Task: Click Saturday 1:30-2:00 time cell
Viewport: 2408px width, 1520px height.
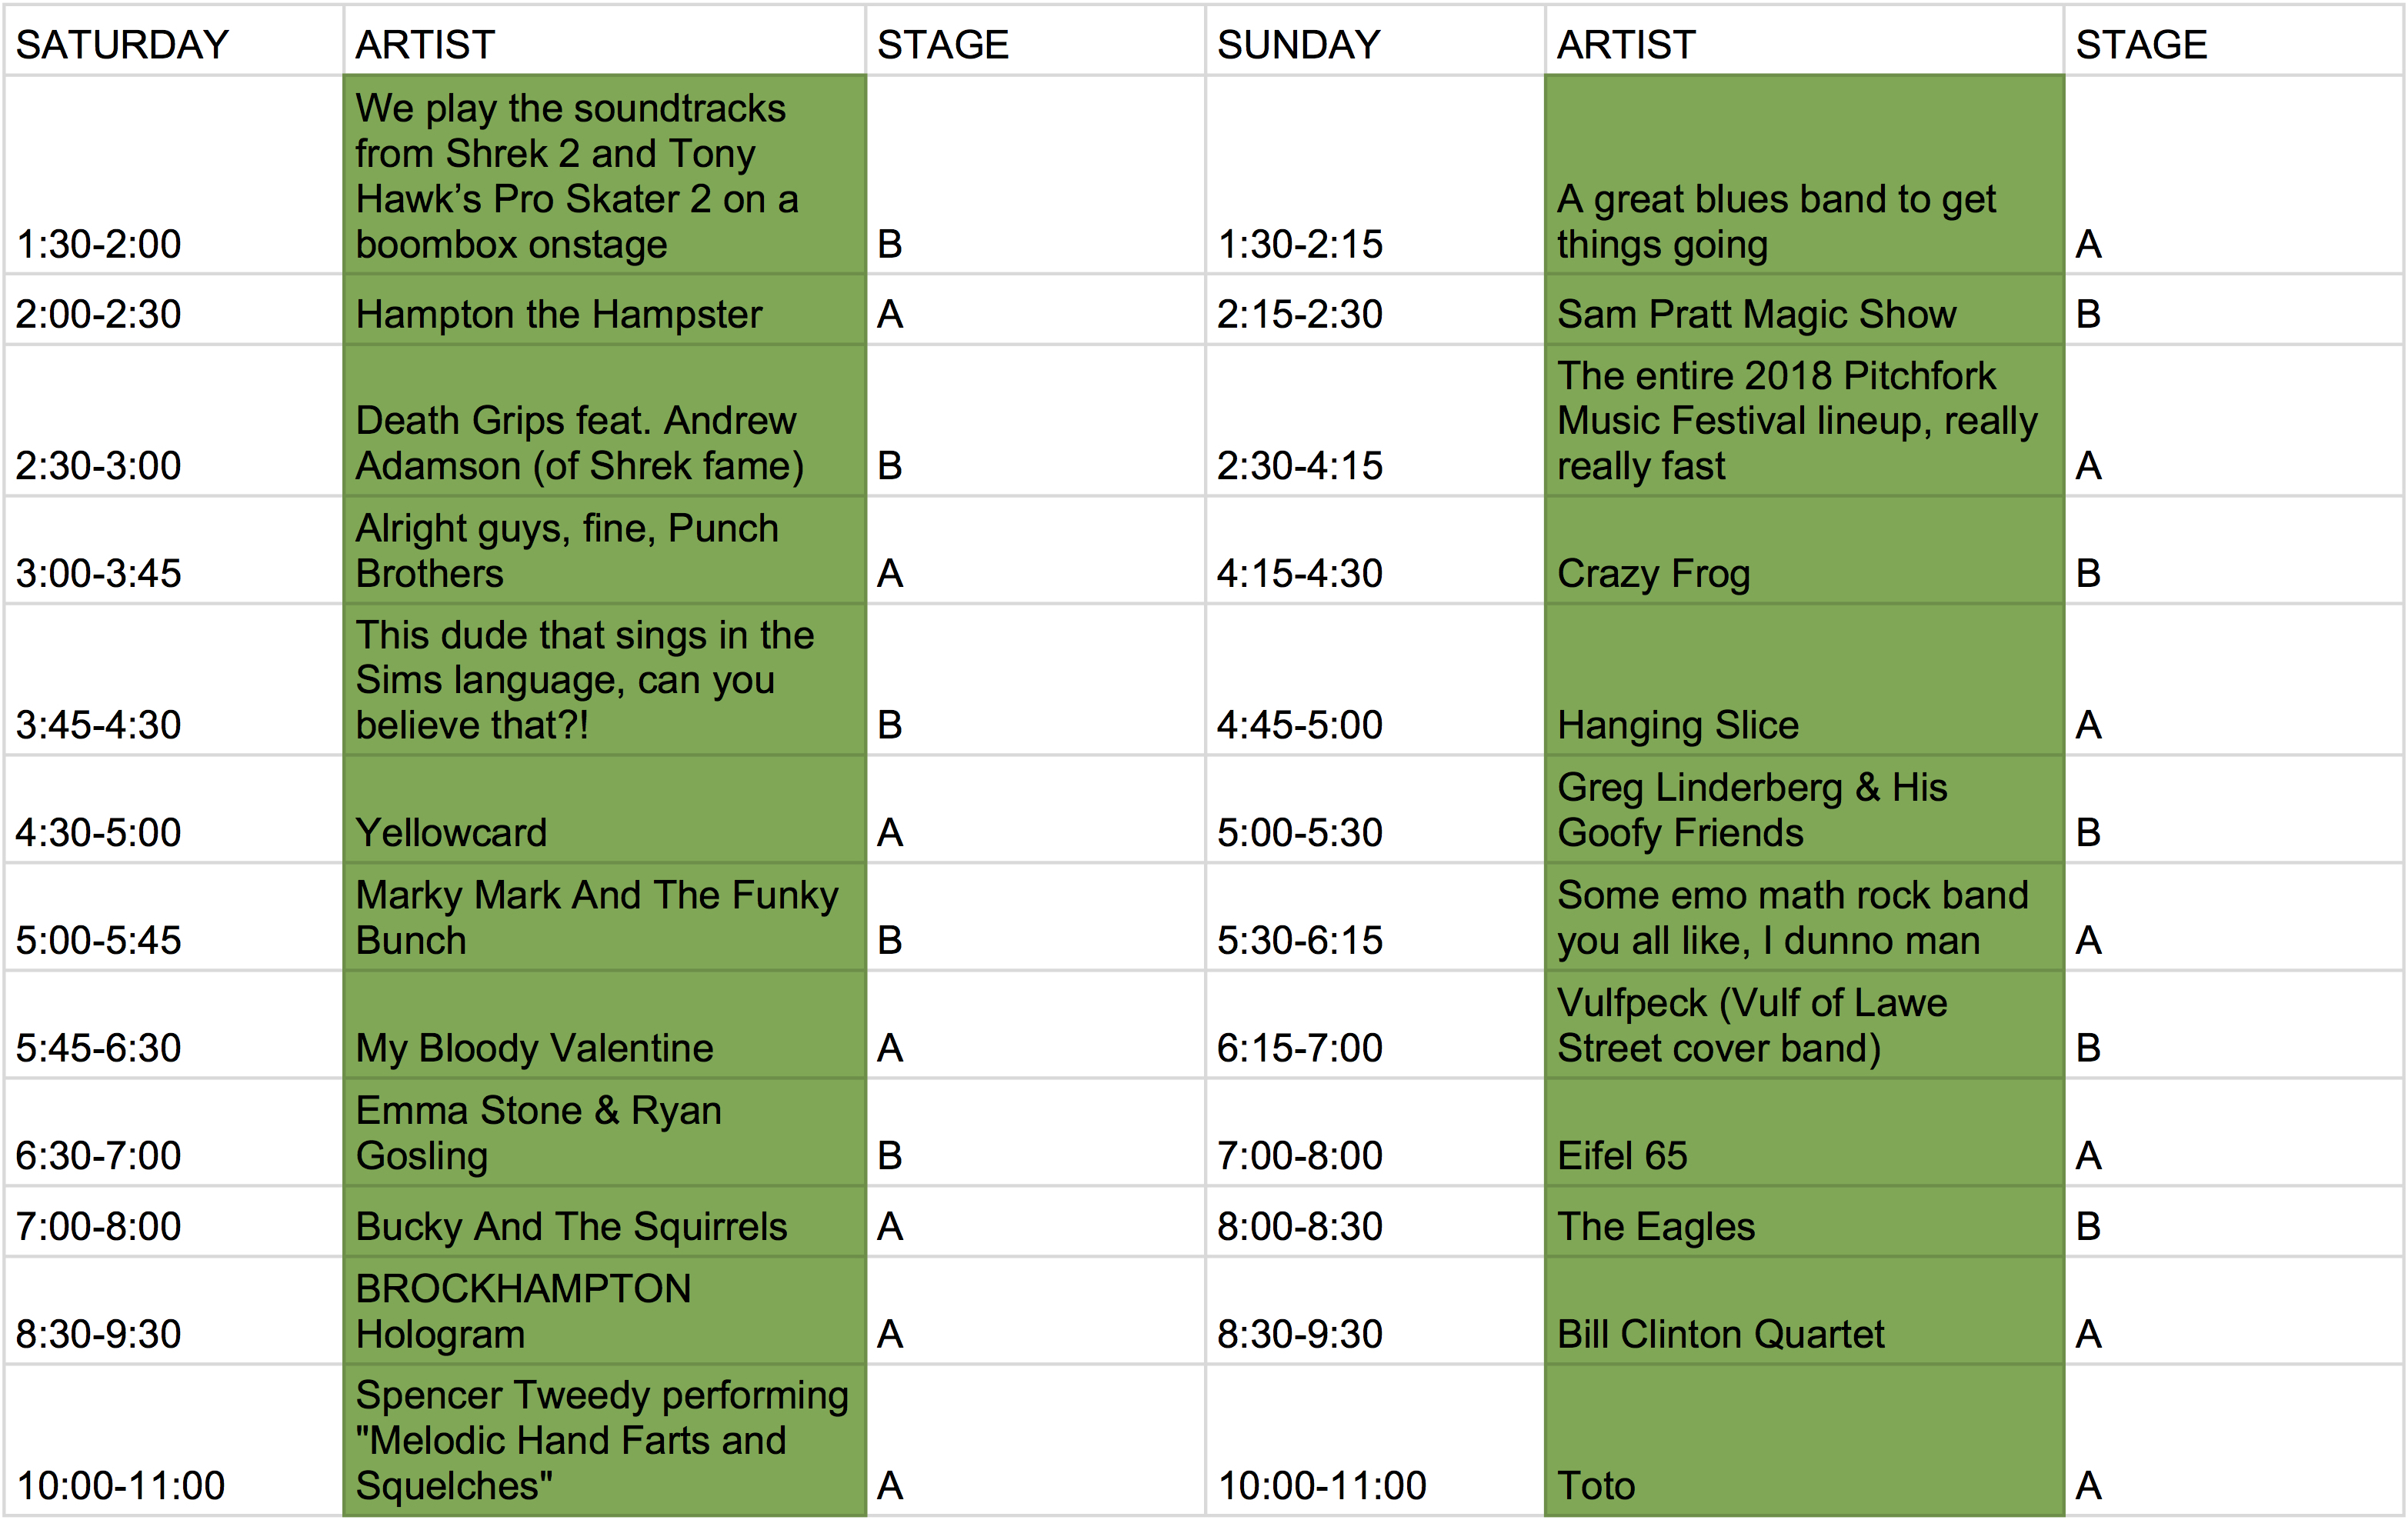Action: [x=174, y=174]
